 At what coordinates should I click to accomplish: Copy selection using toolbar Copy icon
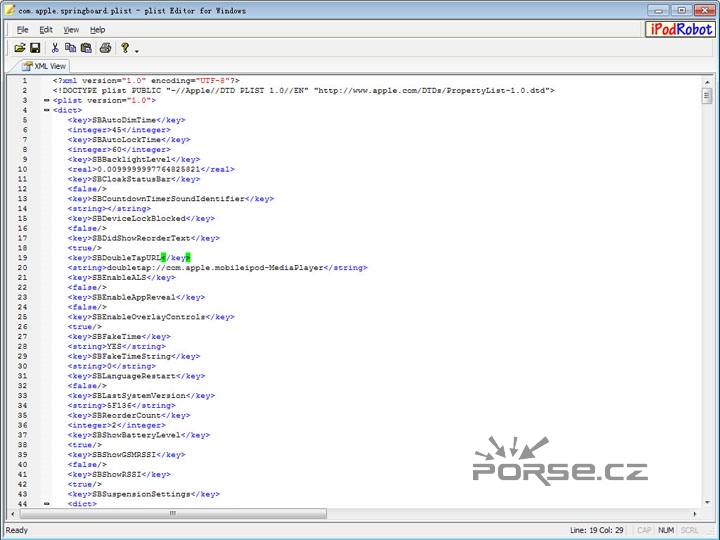70,48
